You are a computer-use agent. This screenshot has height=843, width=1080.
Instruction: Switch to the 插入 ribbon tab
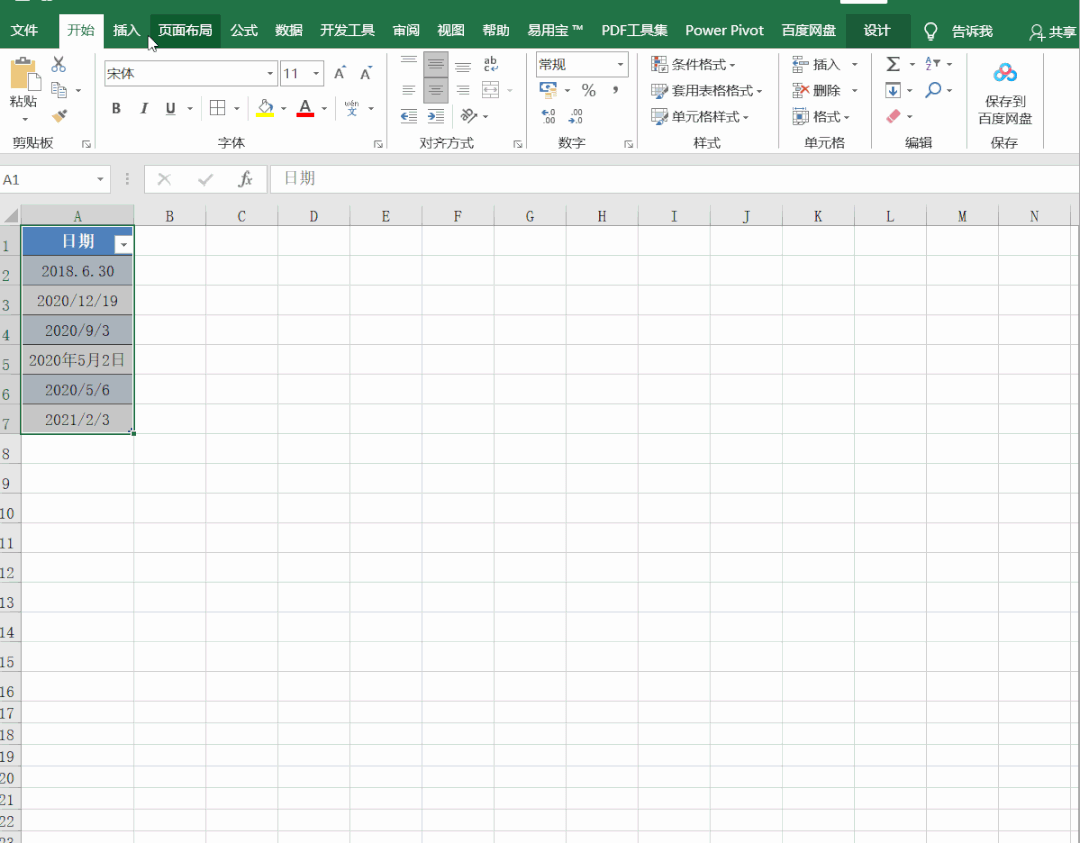pyautogui.click(x=126, y=30)
